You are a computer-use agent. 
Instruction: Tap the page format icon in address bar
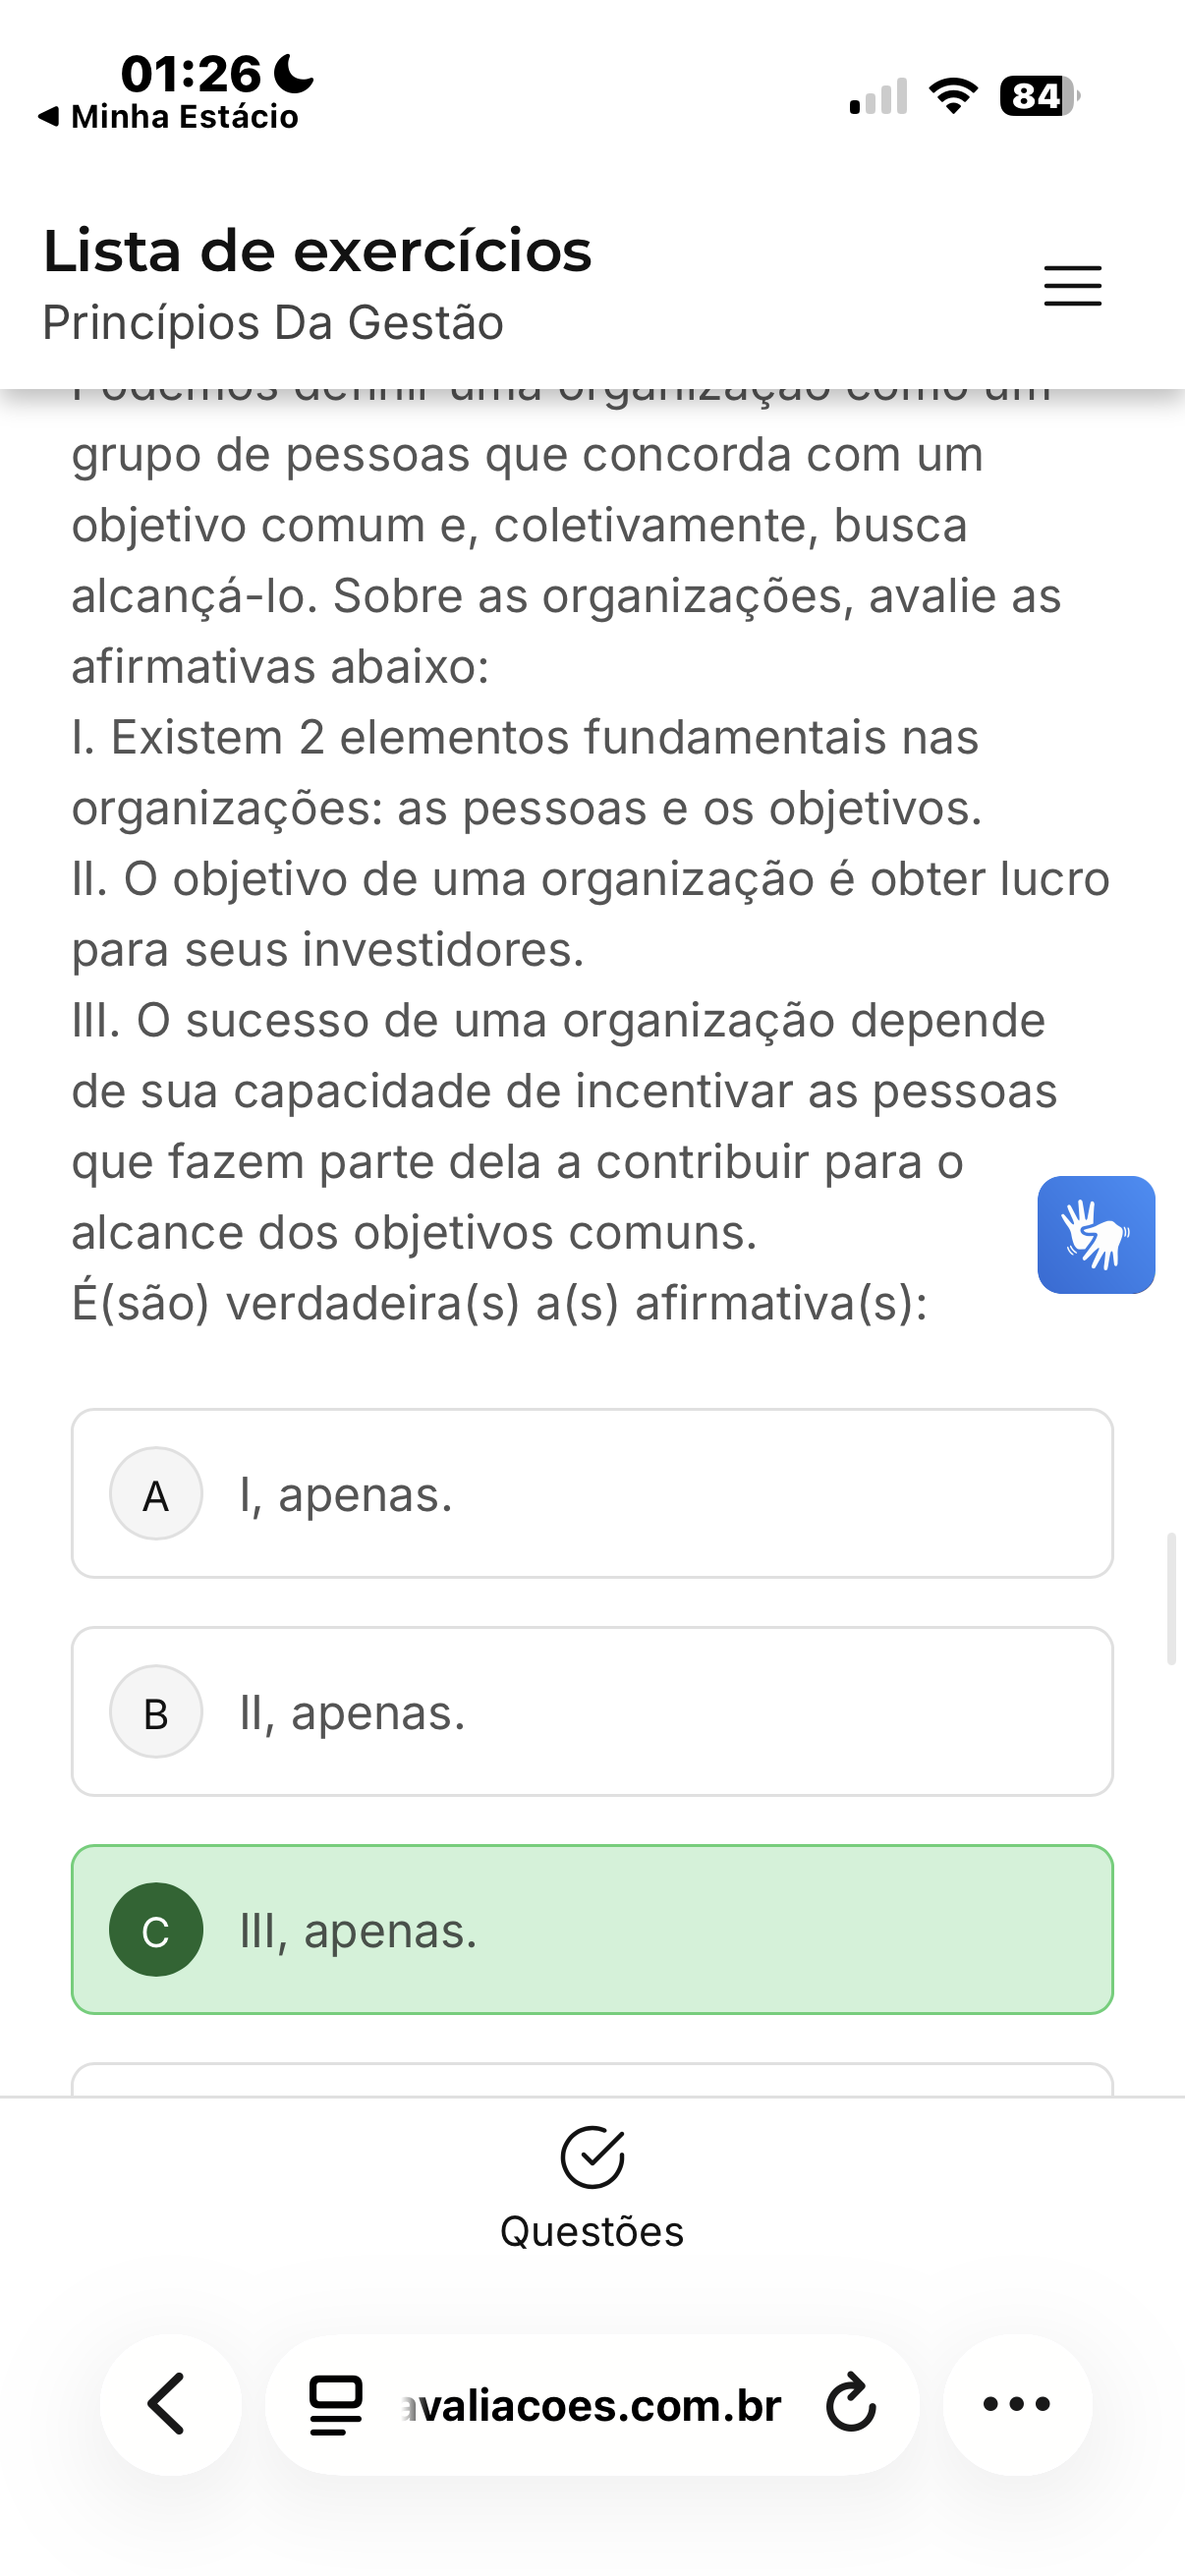336,2404
